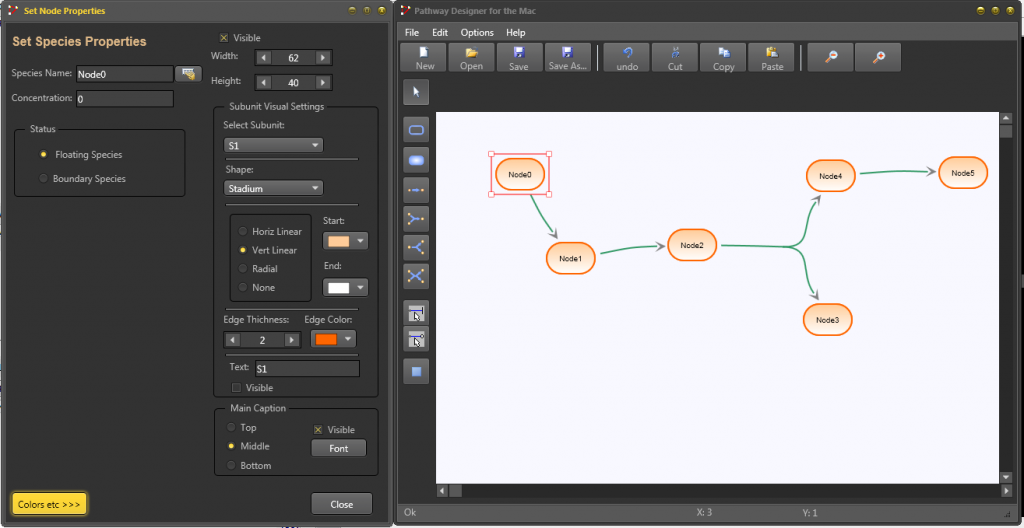Set Main Caption position to Bottom
1024x528 pixels.
tap(231, 465)
